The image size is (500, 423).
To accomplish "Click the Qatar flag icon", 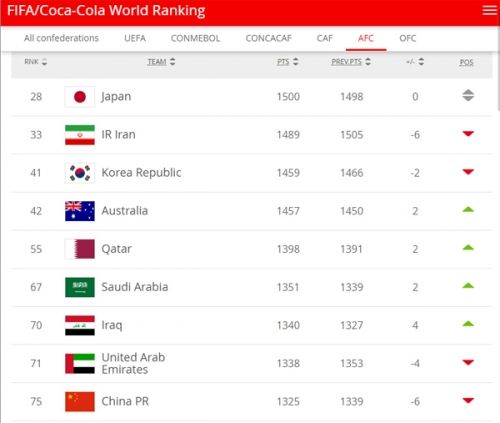I will [x=80, y=249].
